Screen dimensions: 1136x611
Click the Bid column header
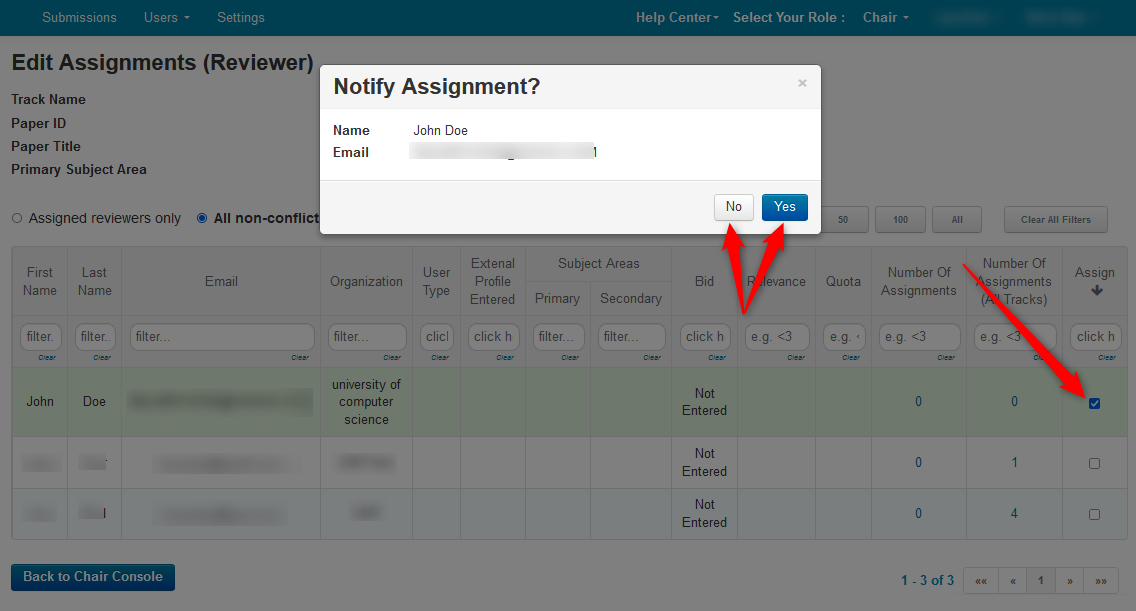[704, 281]
